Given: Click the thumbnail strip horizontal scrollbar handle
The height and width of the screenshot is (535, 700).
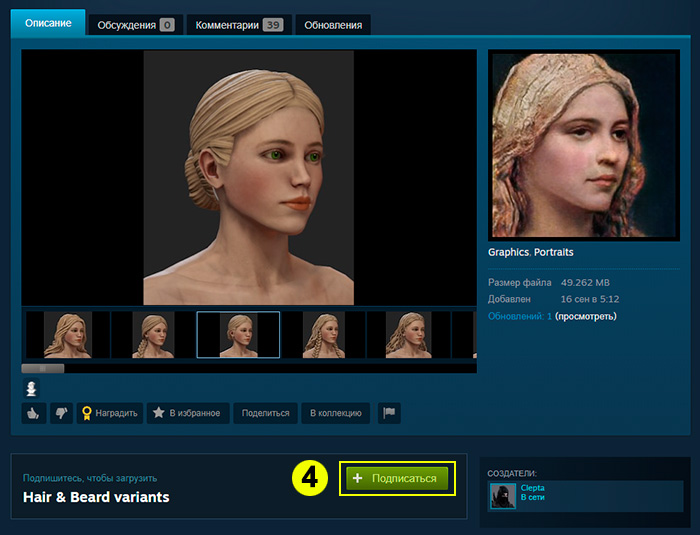Looking at the screenshot, I should [43, 368].
